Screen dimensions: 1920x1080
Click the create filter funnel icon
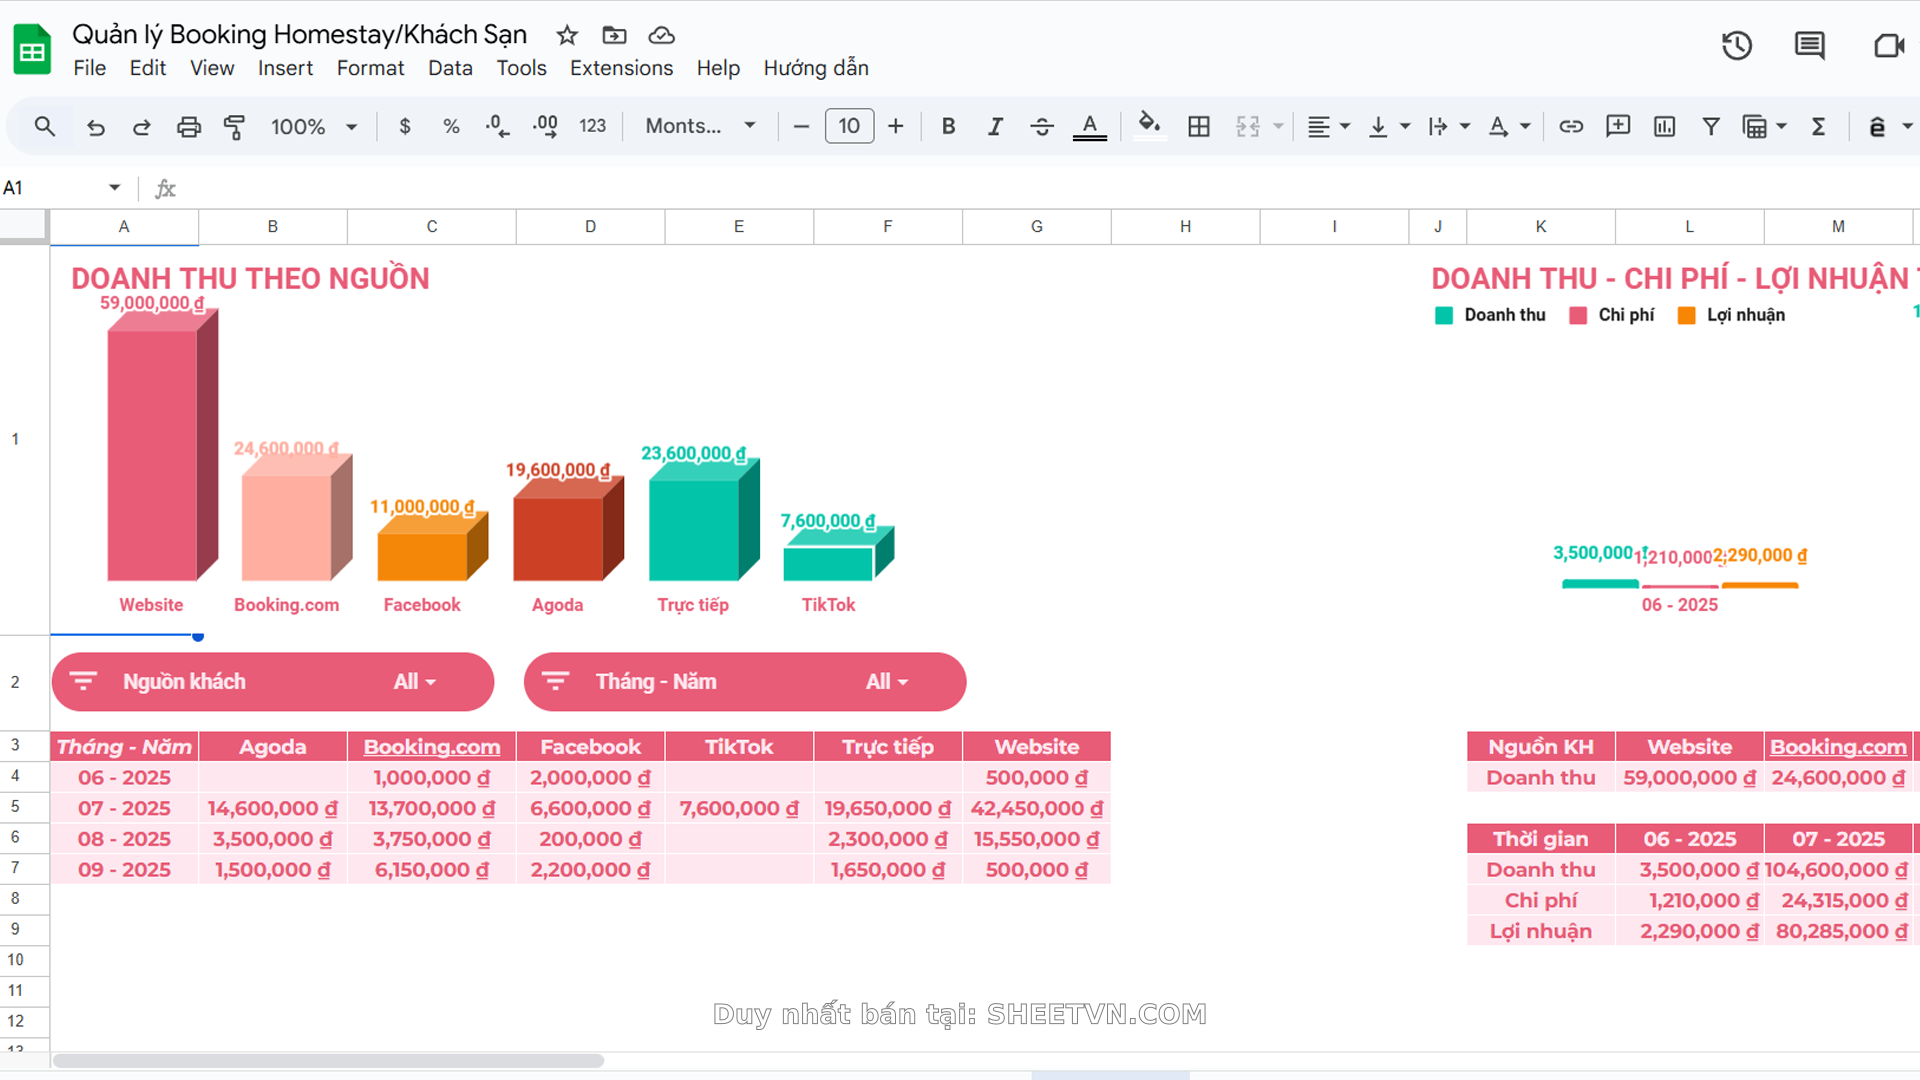1711,127
